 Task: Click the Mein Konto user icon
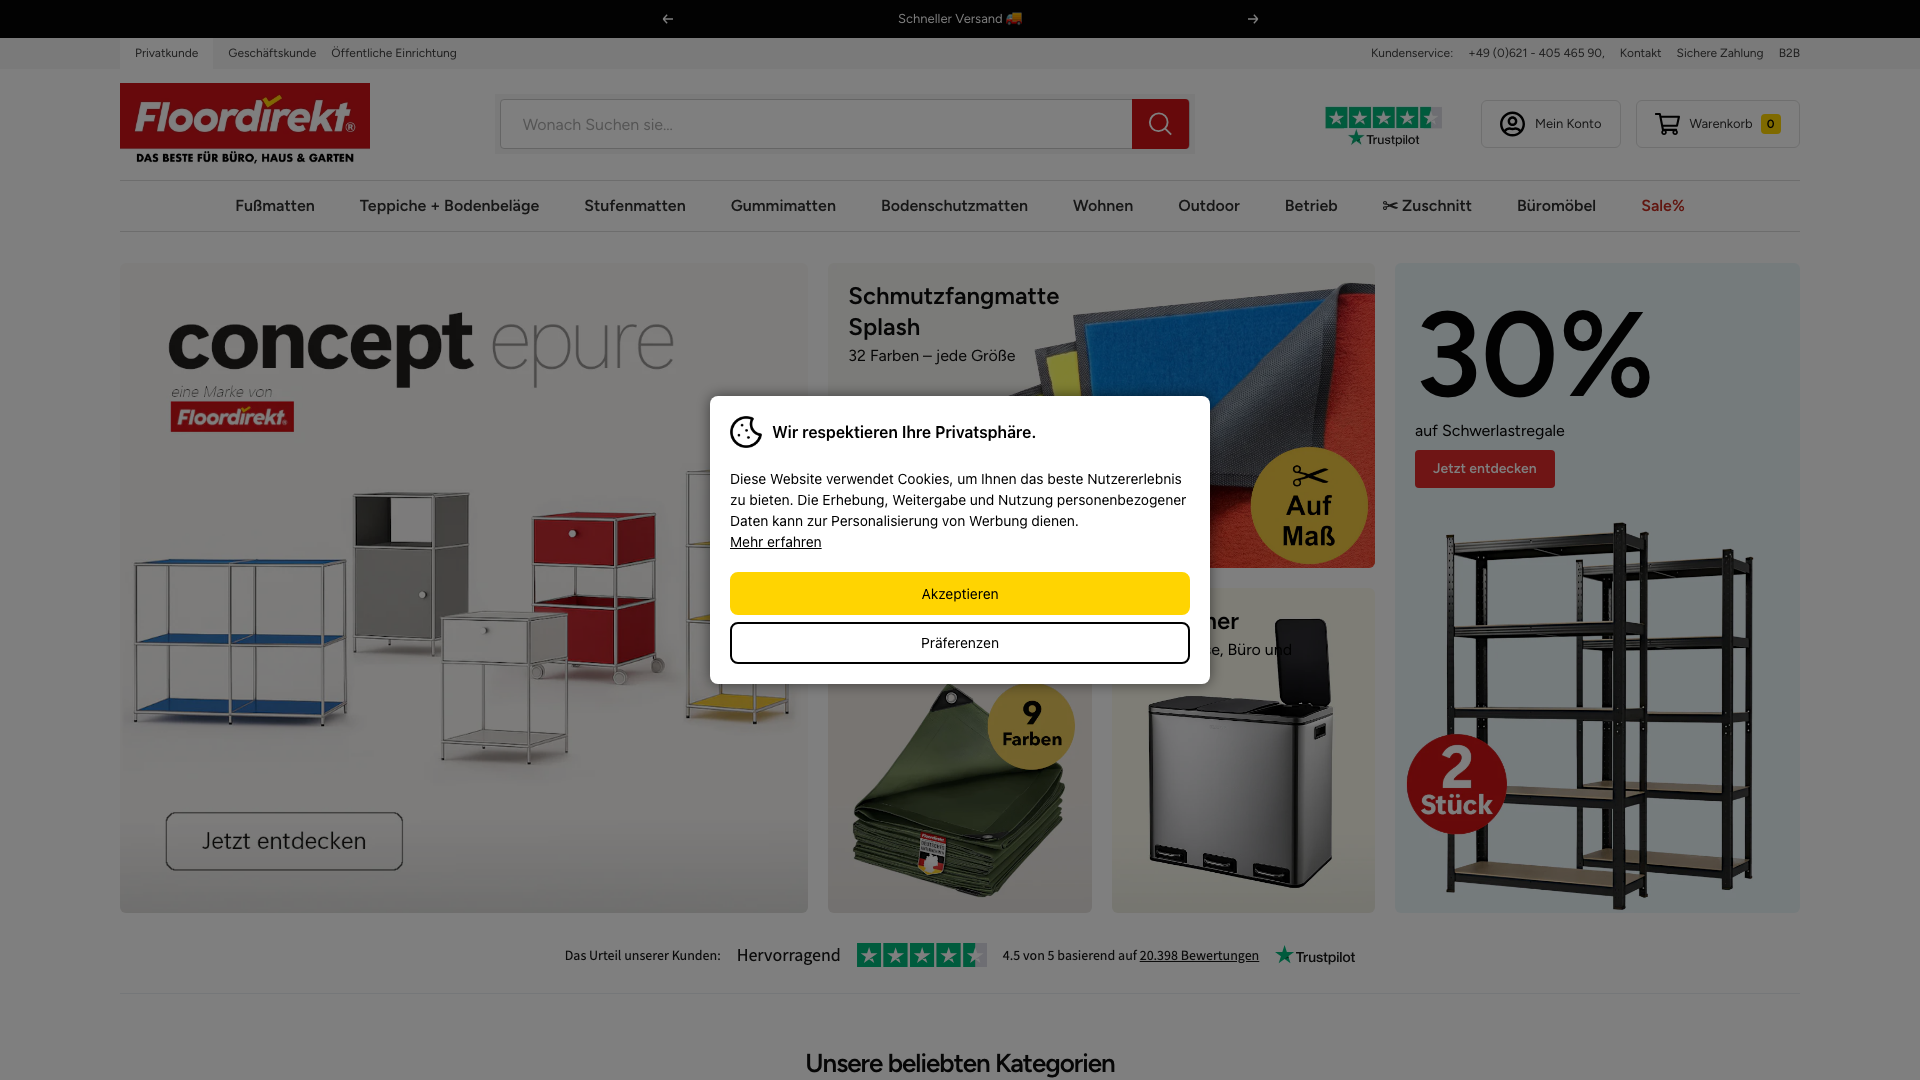(1512, 124)
